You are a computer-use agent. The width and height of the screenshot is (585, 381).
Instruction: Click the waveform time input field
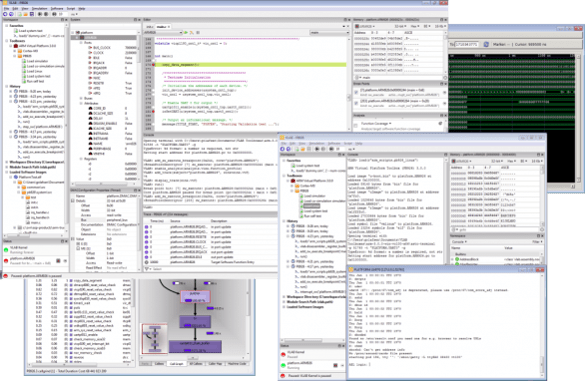tap(466, 44)
